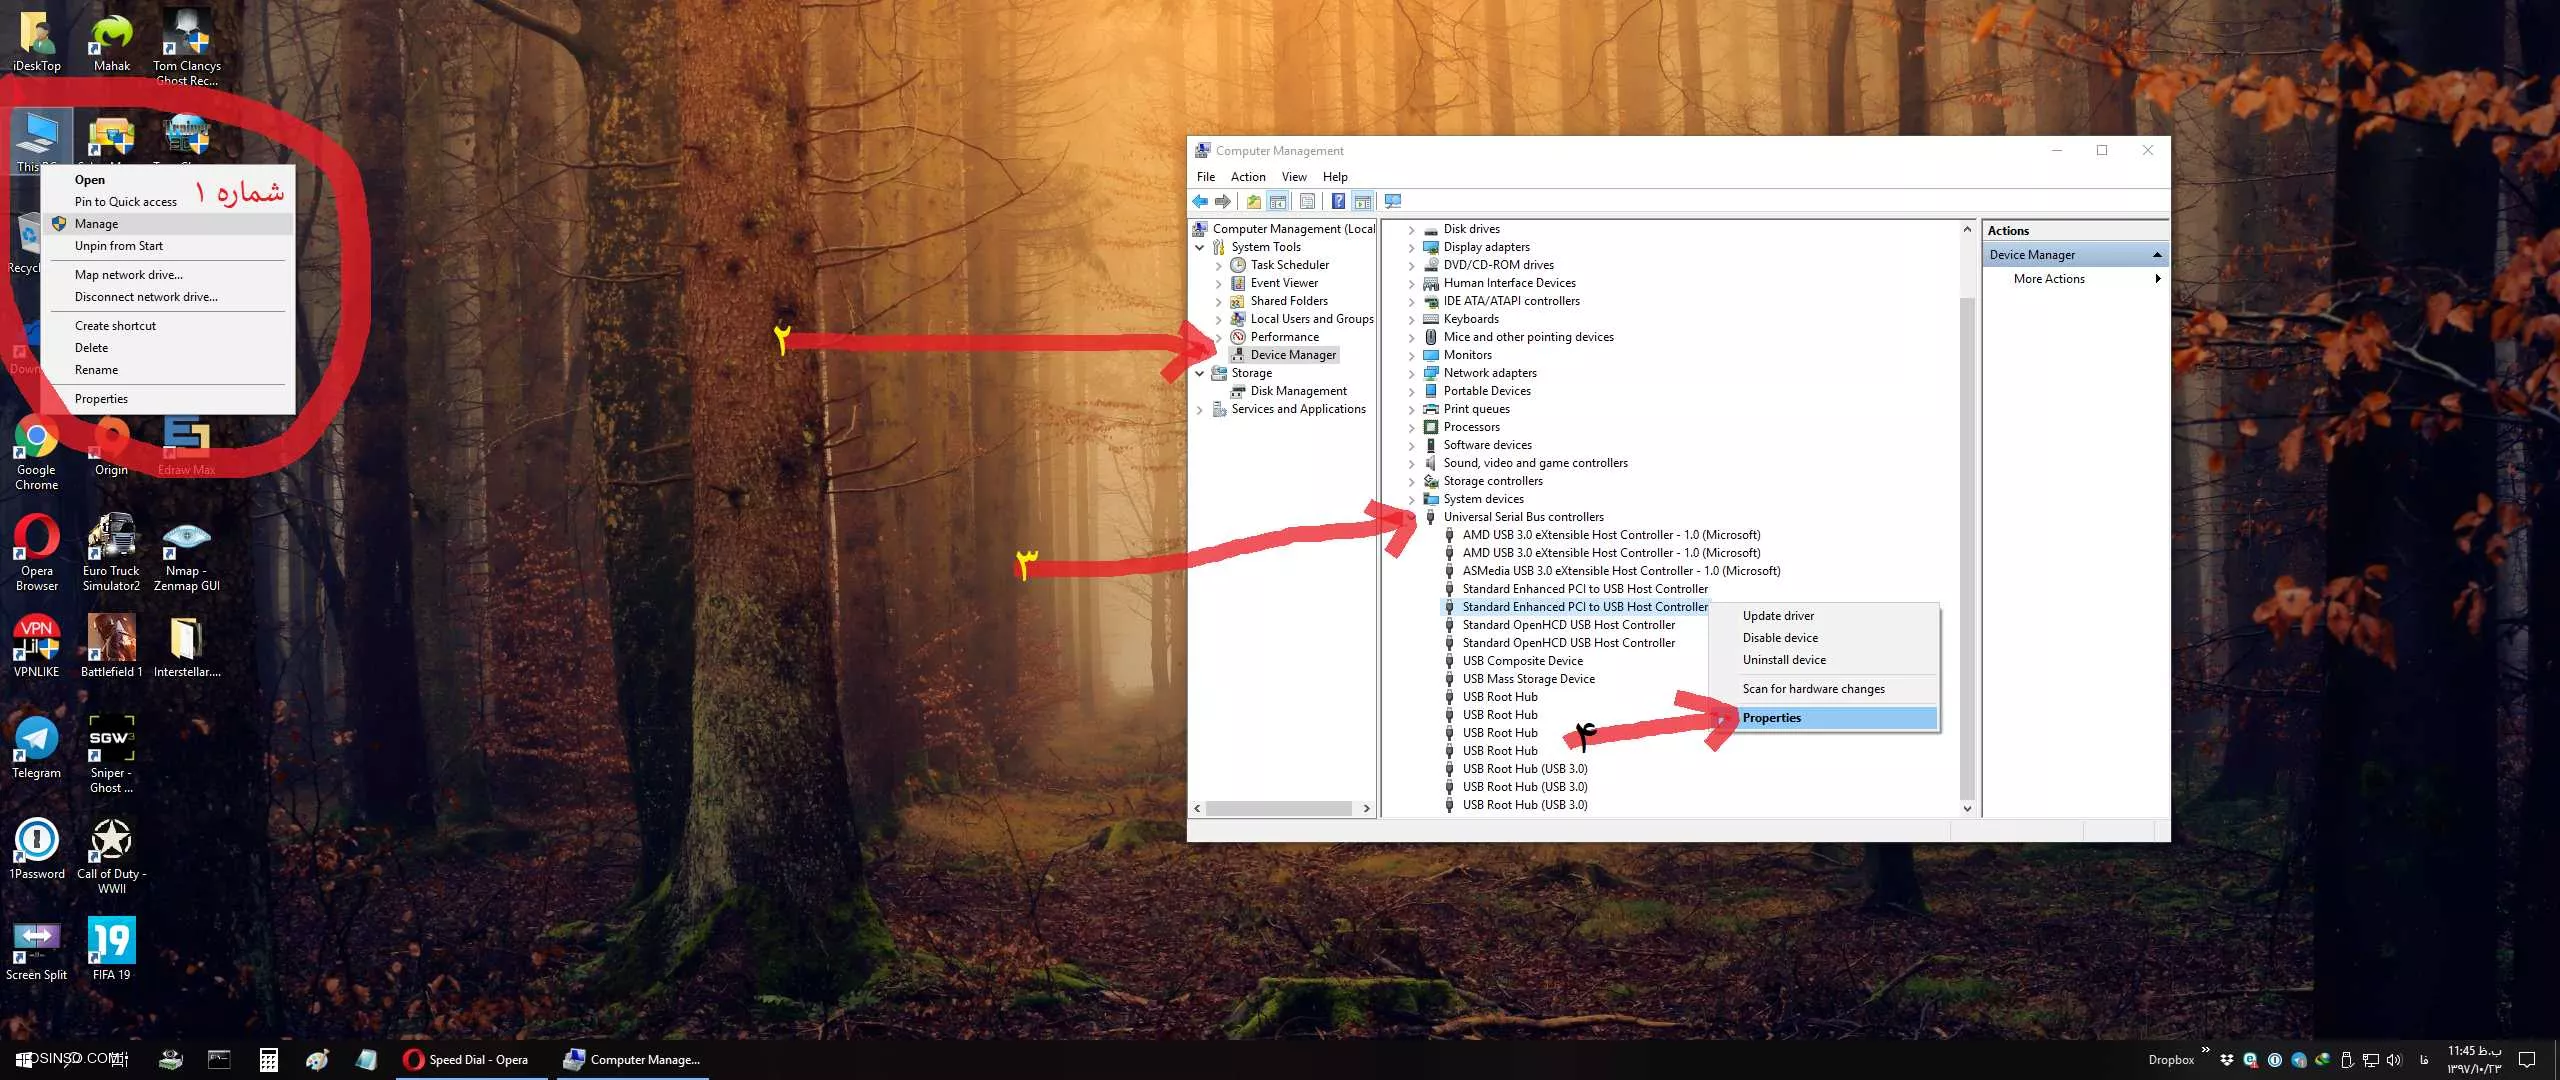
Task: Select ASMedia USB 3.0 eXtensible Host Controller
Action: 1620,571
